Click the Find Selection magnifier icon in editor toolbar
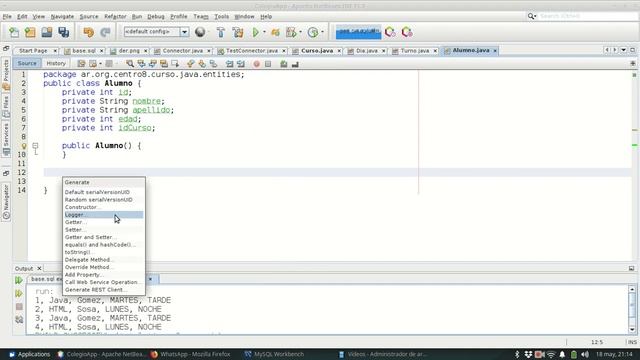This screenshot has width=640, height=360. click(130, 64)
